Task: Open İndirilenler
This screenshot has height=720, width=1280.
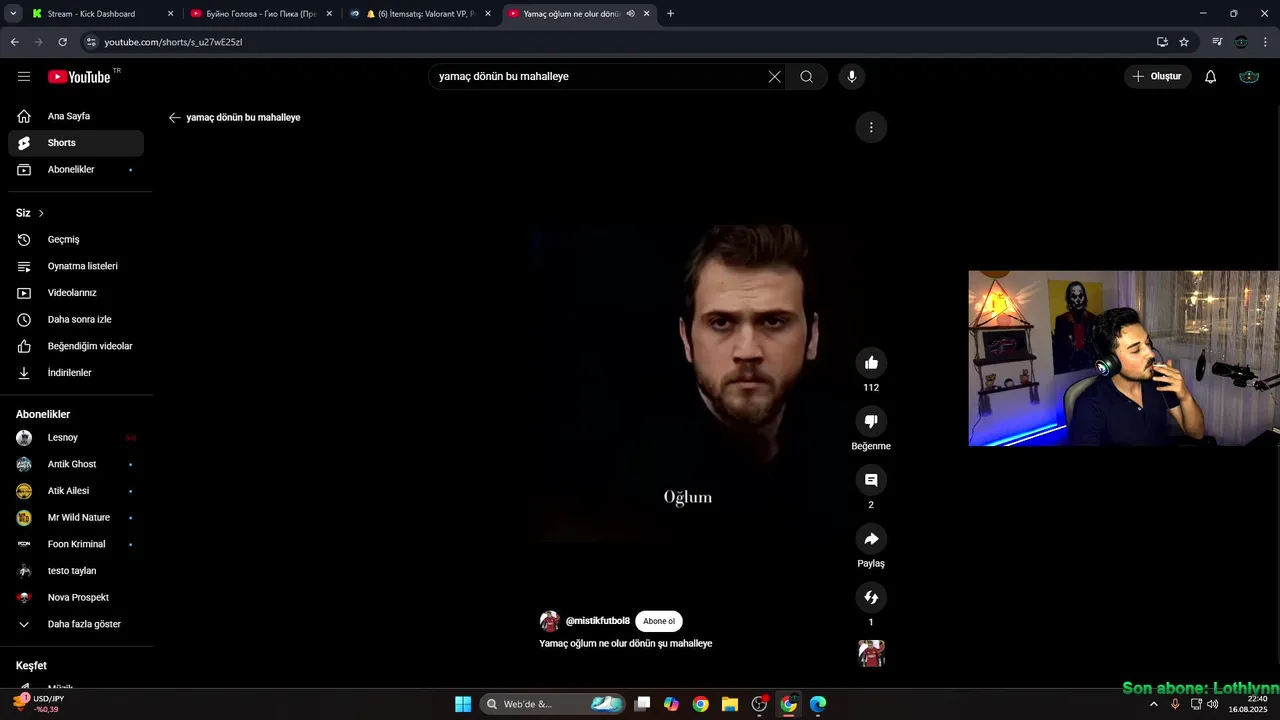Action: (x=76, y=373)
